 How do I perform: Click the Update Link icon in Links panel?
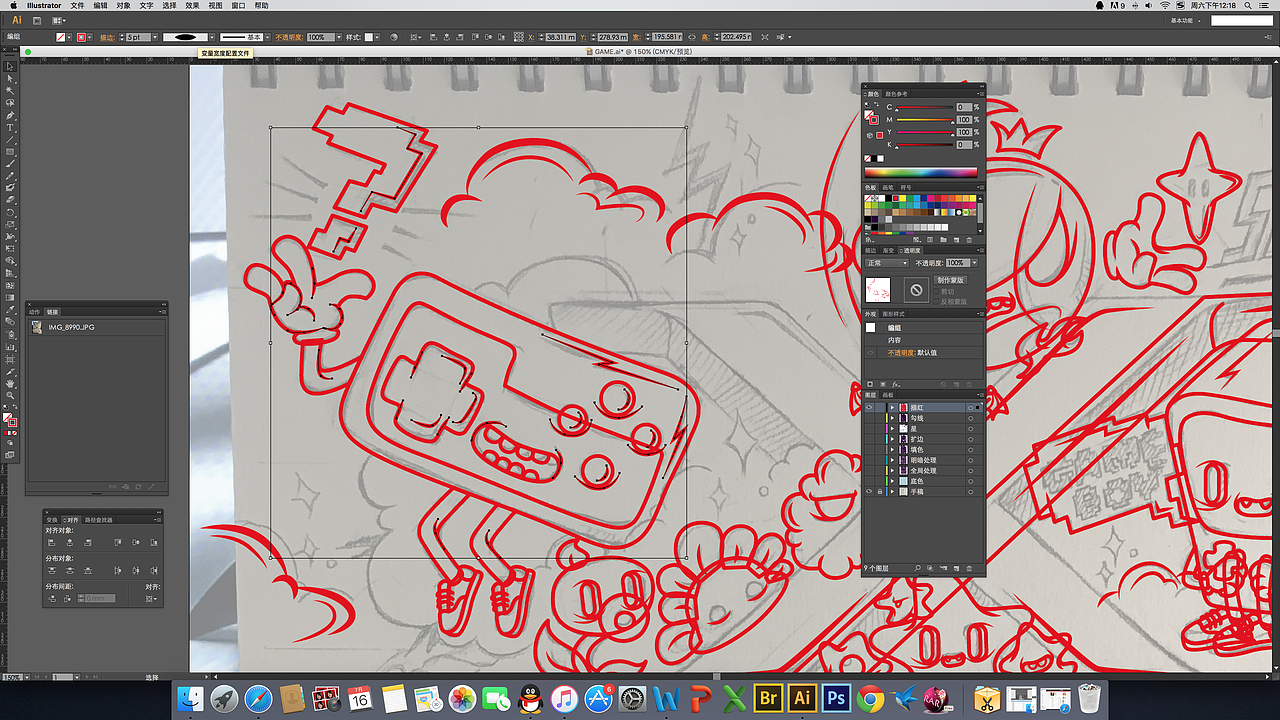coord(138,487)
